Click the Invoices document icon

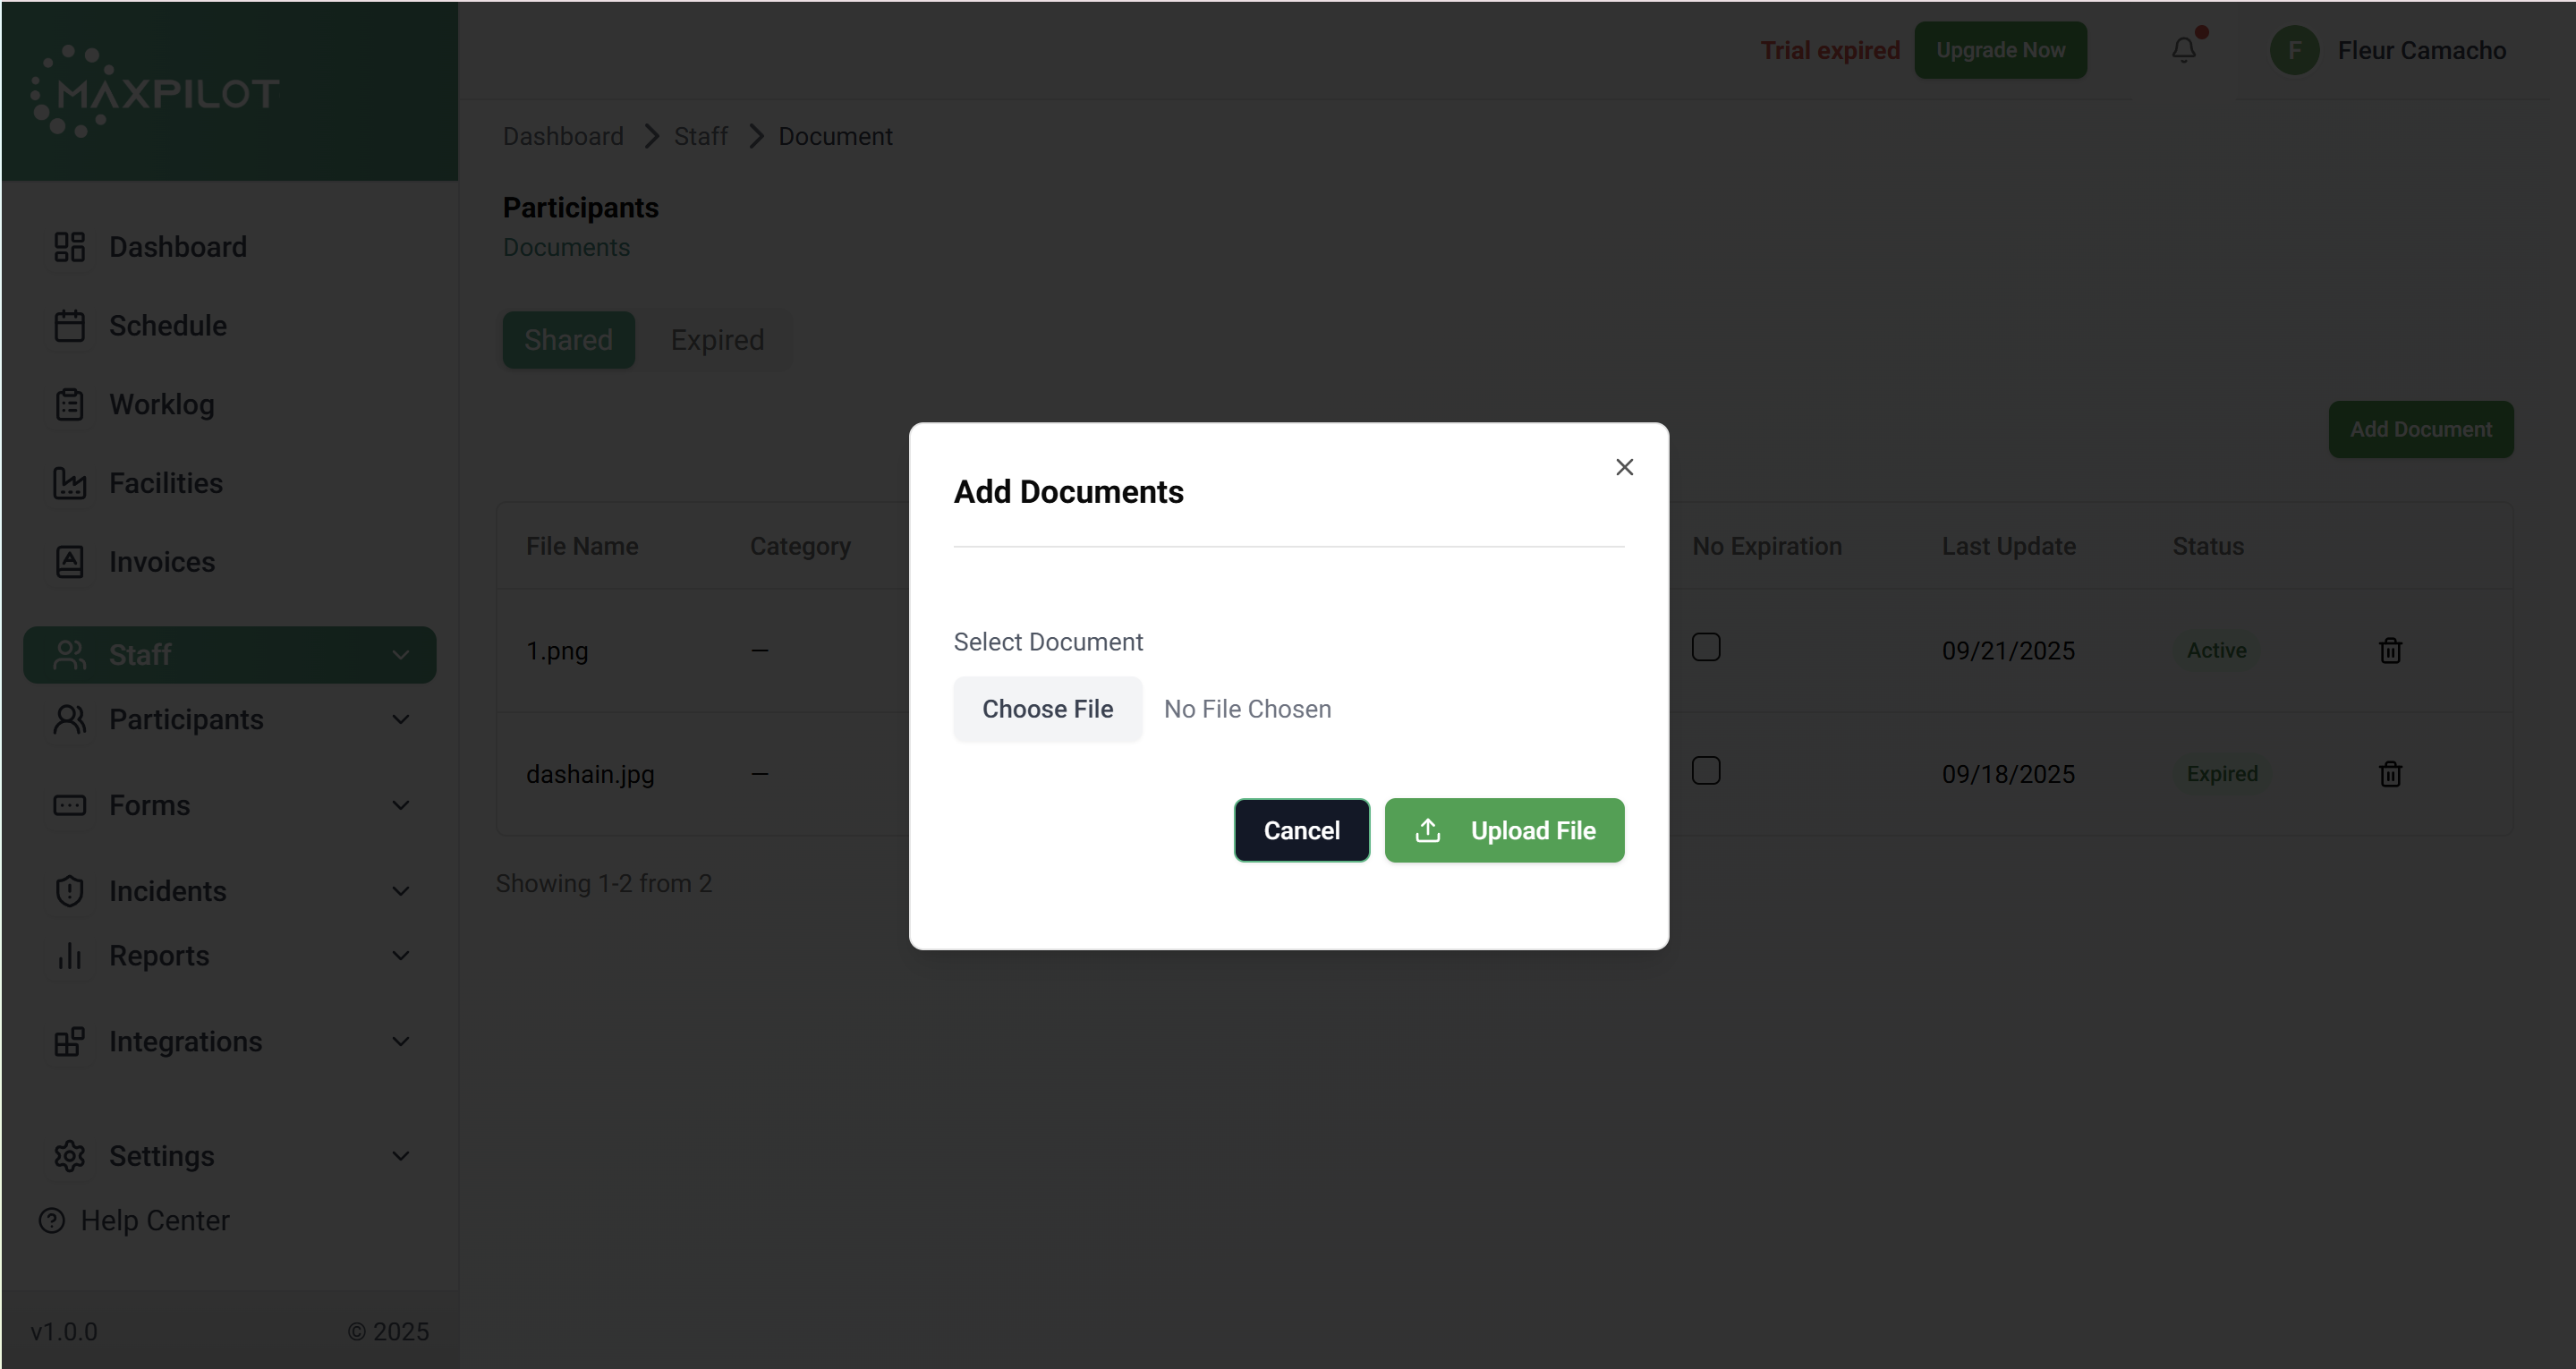pos(69,562)
